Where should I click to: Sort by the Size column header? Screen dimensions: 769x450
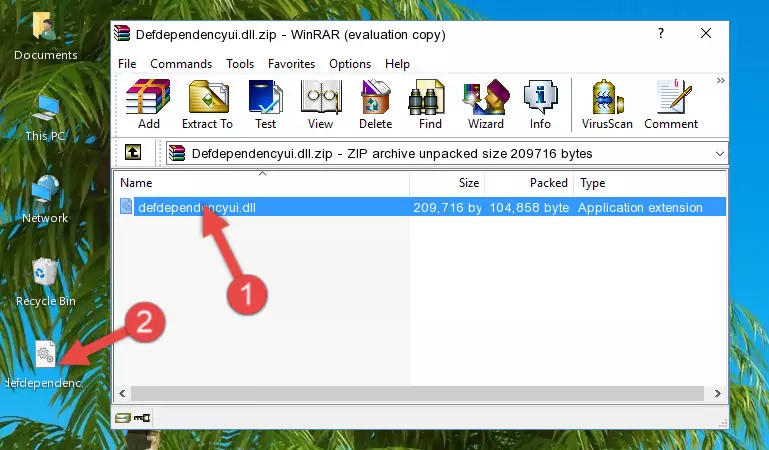[447, 183]
